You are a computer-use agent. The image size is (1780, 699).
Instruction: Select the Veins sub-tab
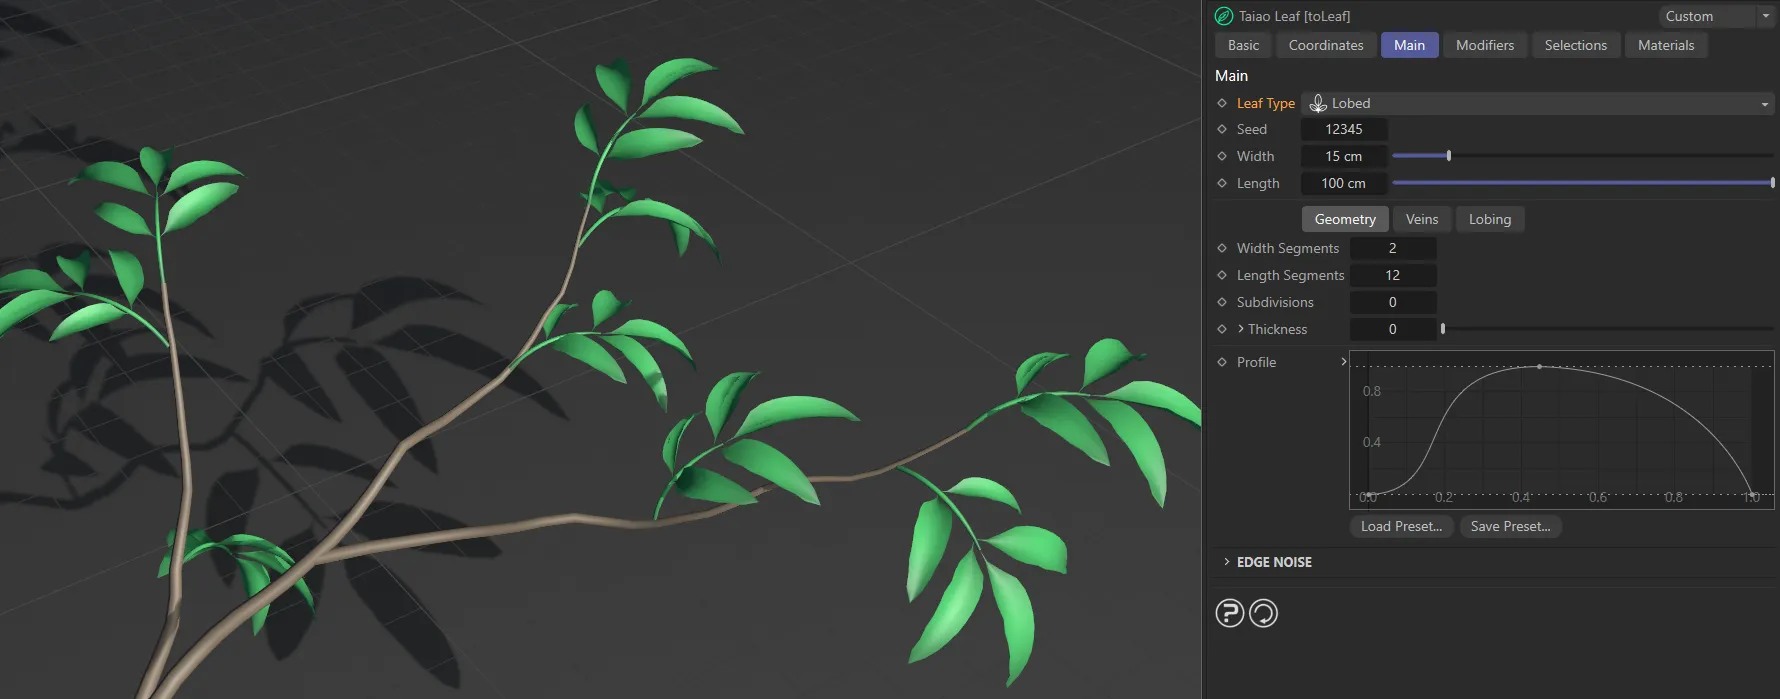(x=1422, y=219)
